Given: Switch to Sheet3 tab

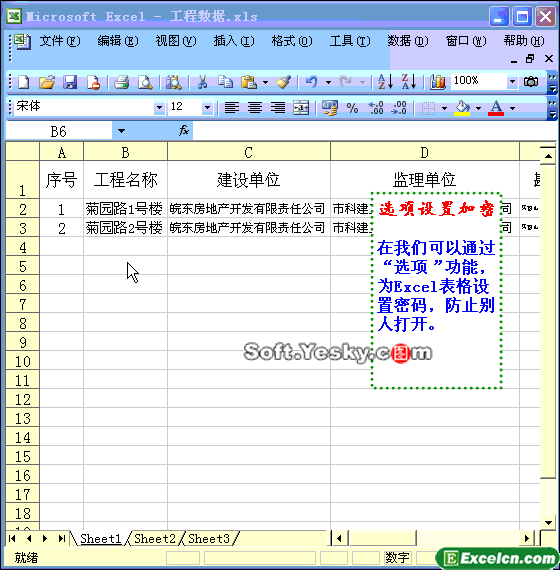Looking at the screenshot, I should pyautogui.click(x=209, y=538).
